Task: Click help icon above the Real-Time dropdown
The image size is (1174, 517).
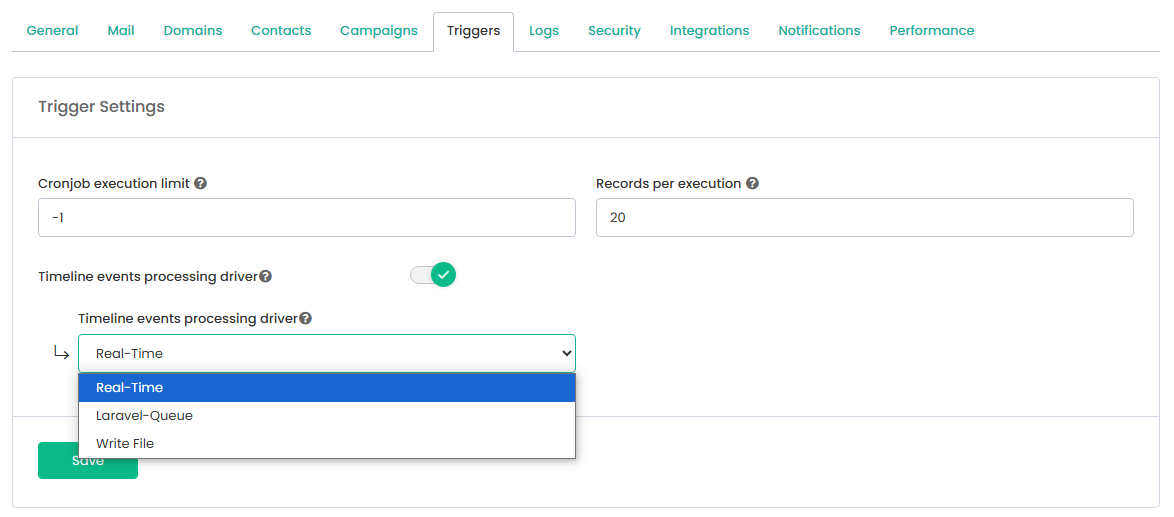Action: pyautogui.click(x=305, y=319)
